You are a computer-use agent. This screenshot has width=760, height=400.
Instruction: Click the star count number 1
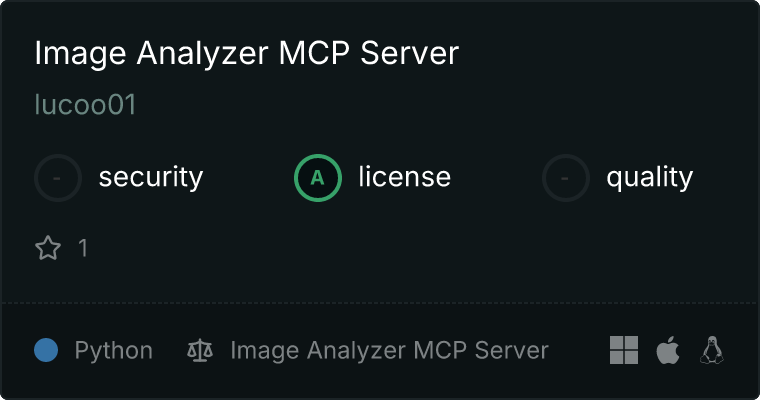coord(83,248)
